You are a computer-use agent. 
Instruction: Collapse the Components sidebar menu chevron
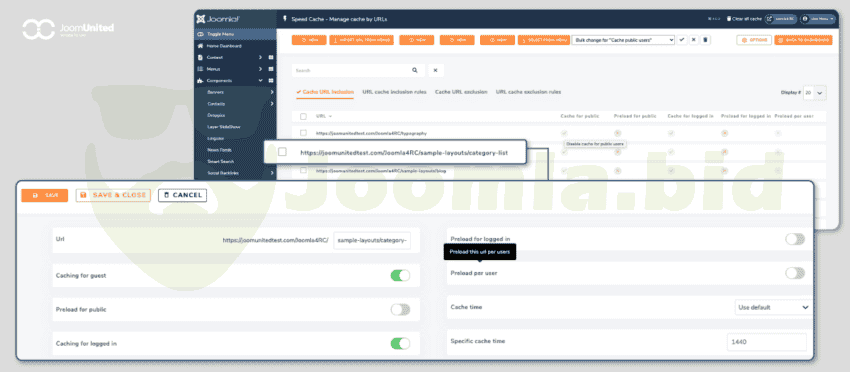(x=260, y=81)
